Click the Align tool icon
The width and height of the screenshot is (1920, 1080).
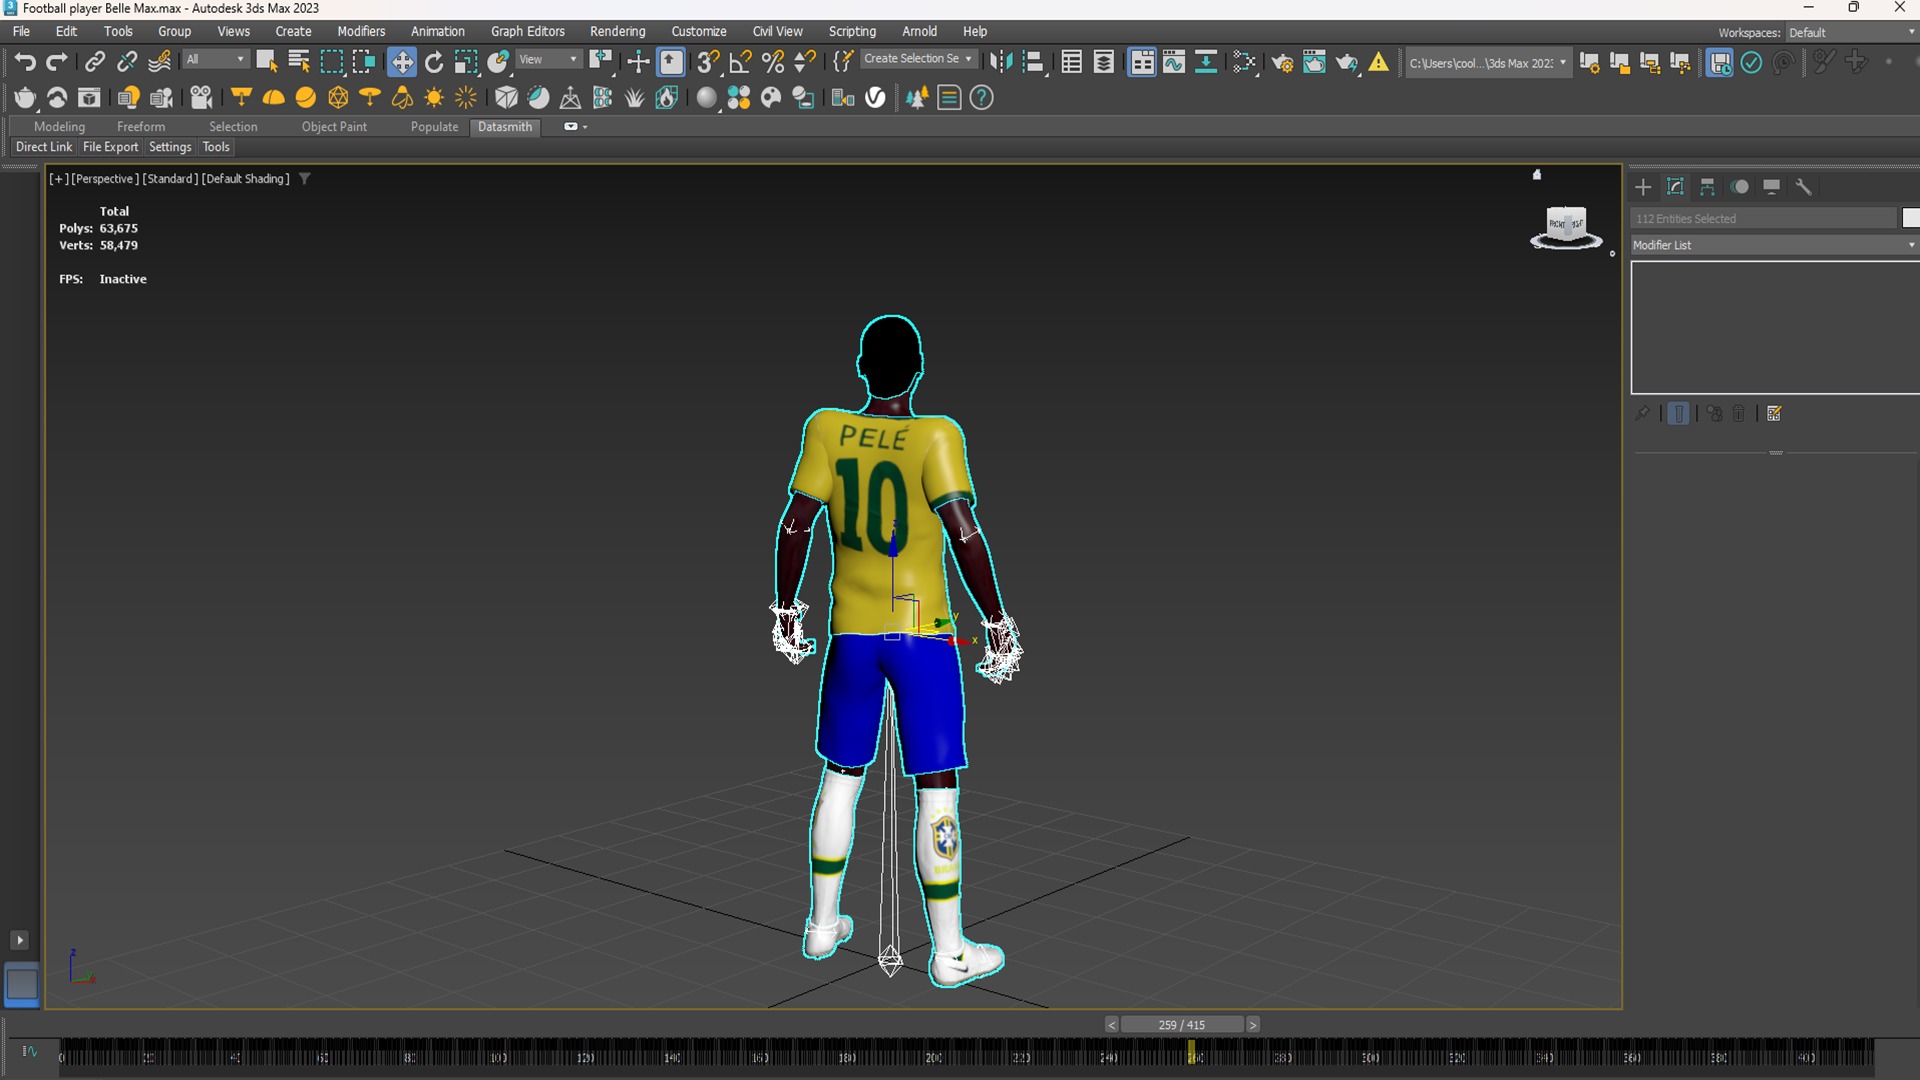[1033, 62]
